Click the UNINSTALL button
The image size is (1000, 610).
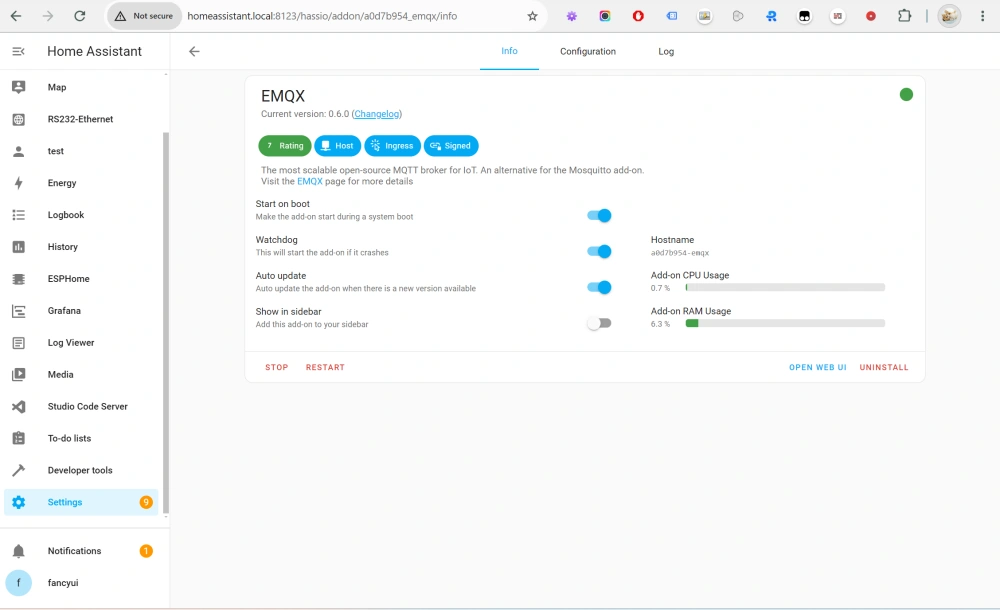[x=883, y=367]
